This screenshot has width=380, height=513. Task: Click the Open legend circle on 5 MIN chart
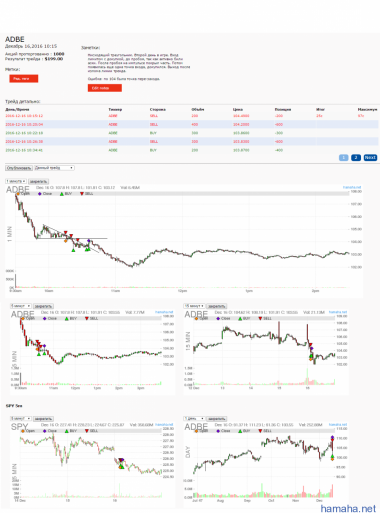click(x=23, y=319)
